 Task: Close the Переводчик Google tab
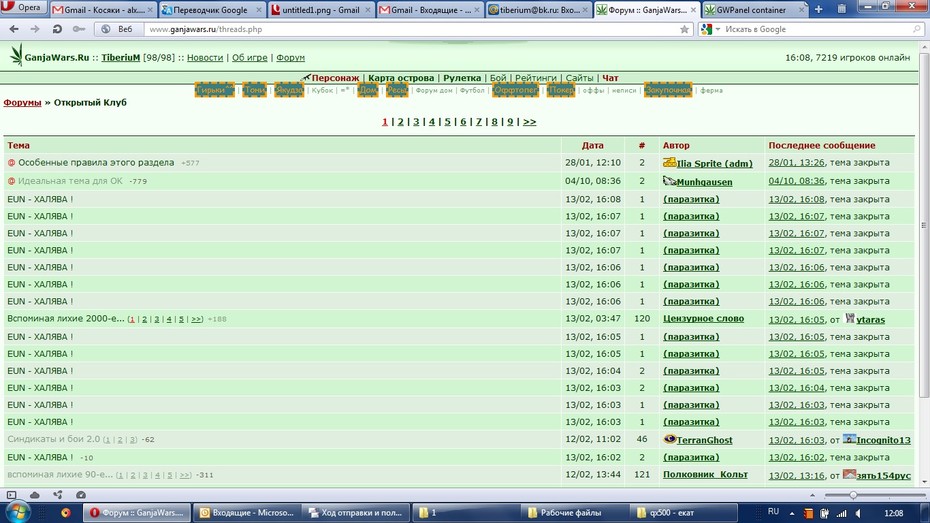pyautogui.click(x=259, y=10)
